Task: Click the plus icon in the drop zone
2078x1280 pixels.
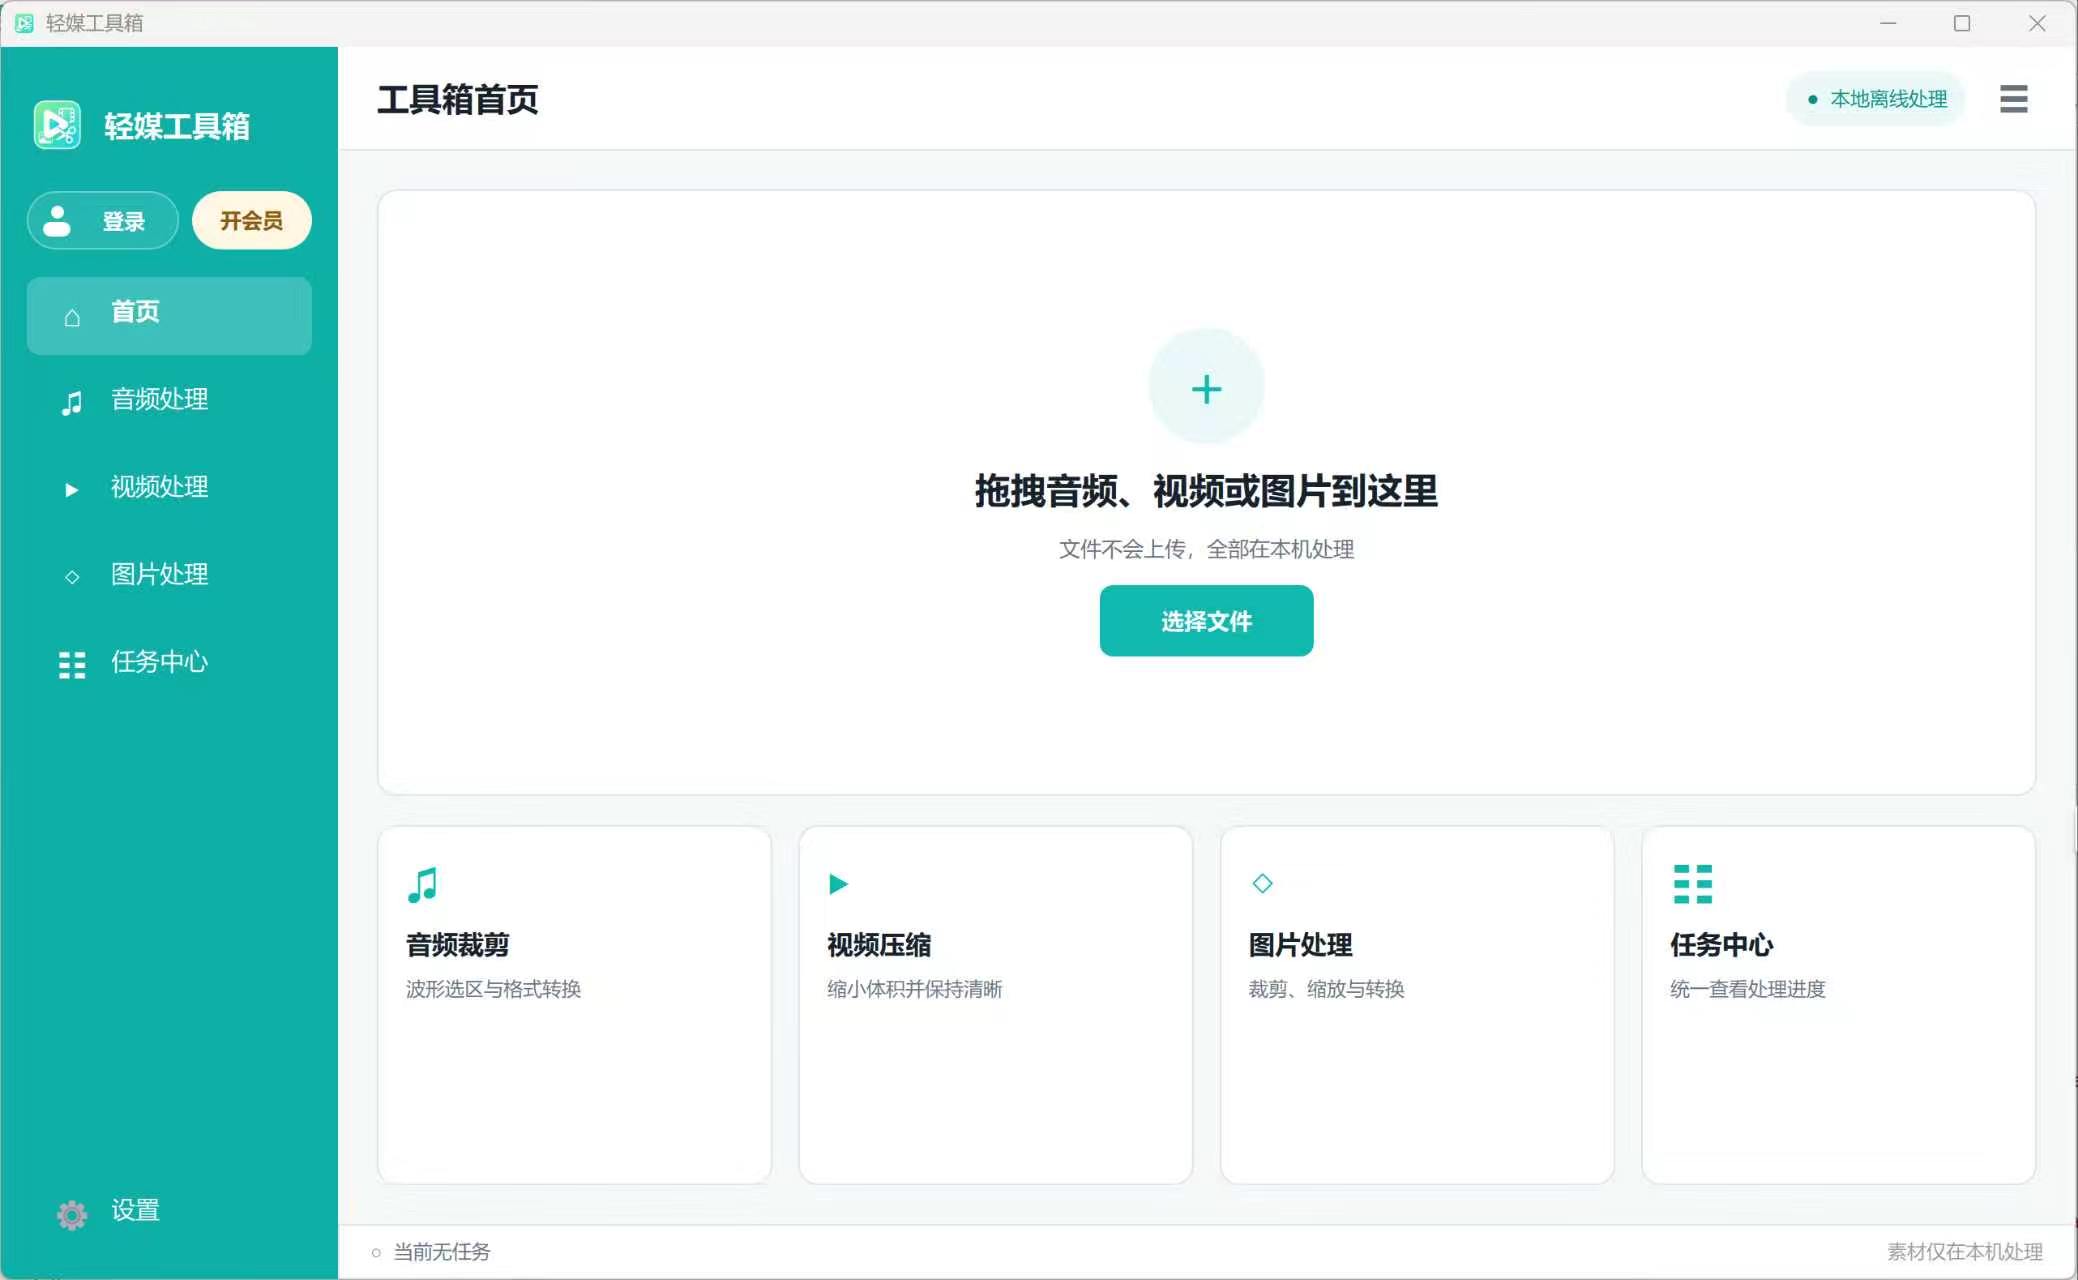Action: coord(1206,389)
